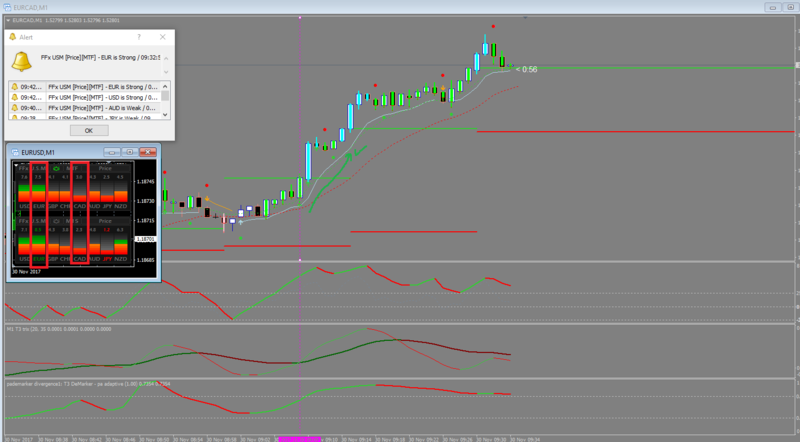
Task: Click the red JPY label in the lower panel
Action: tap(107, 259)
